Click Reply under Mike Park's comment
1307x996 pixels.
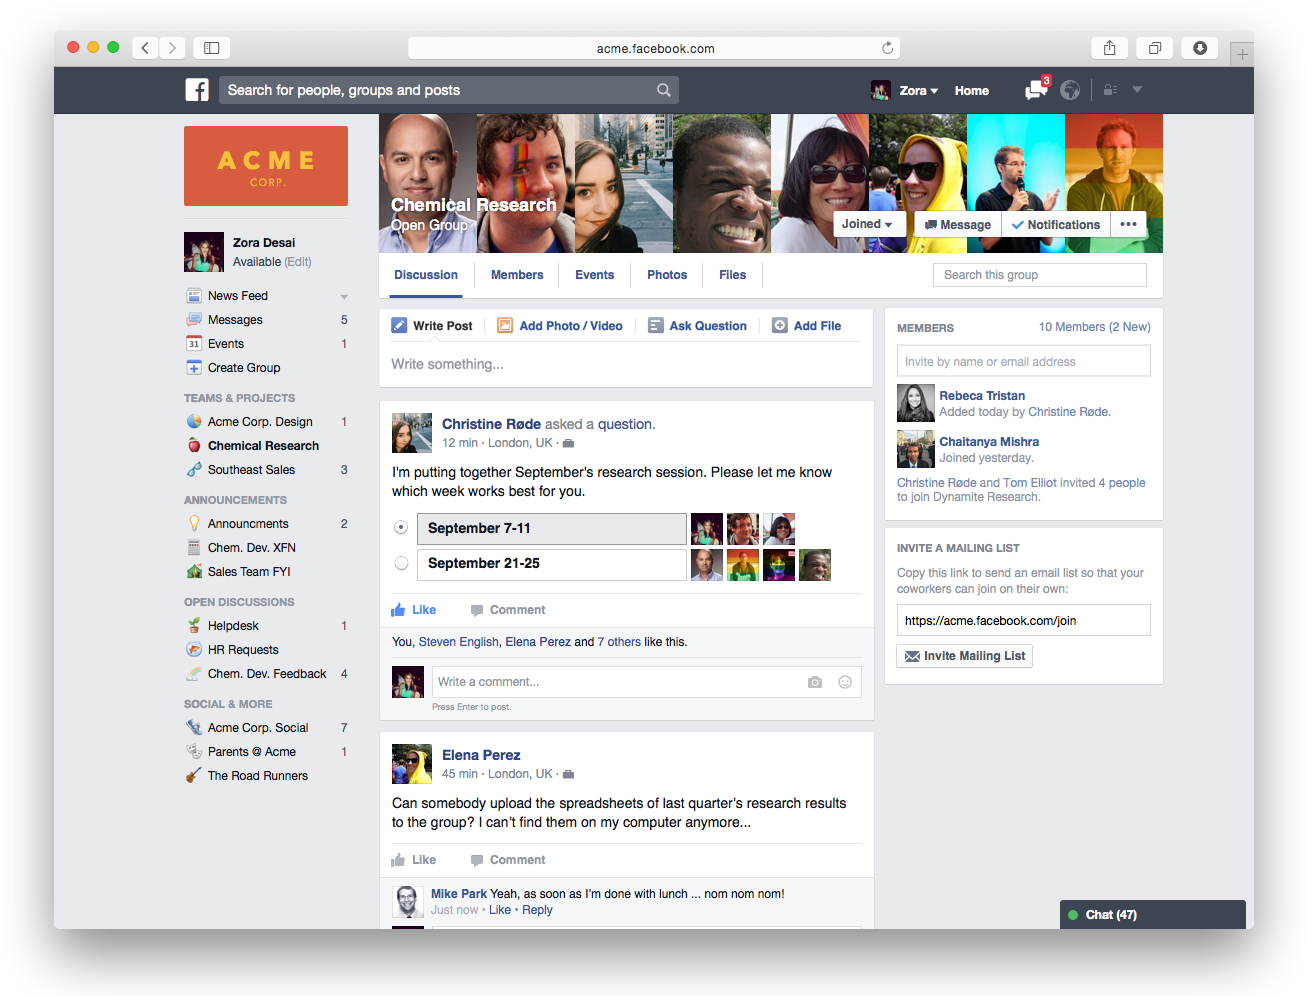[x=537, y=910]
